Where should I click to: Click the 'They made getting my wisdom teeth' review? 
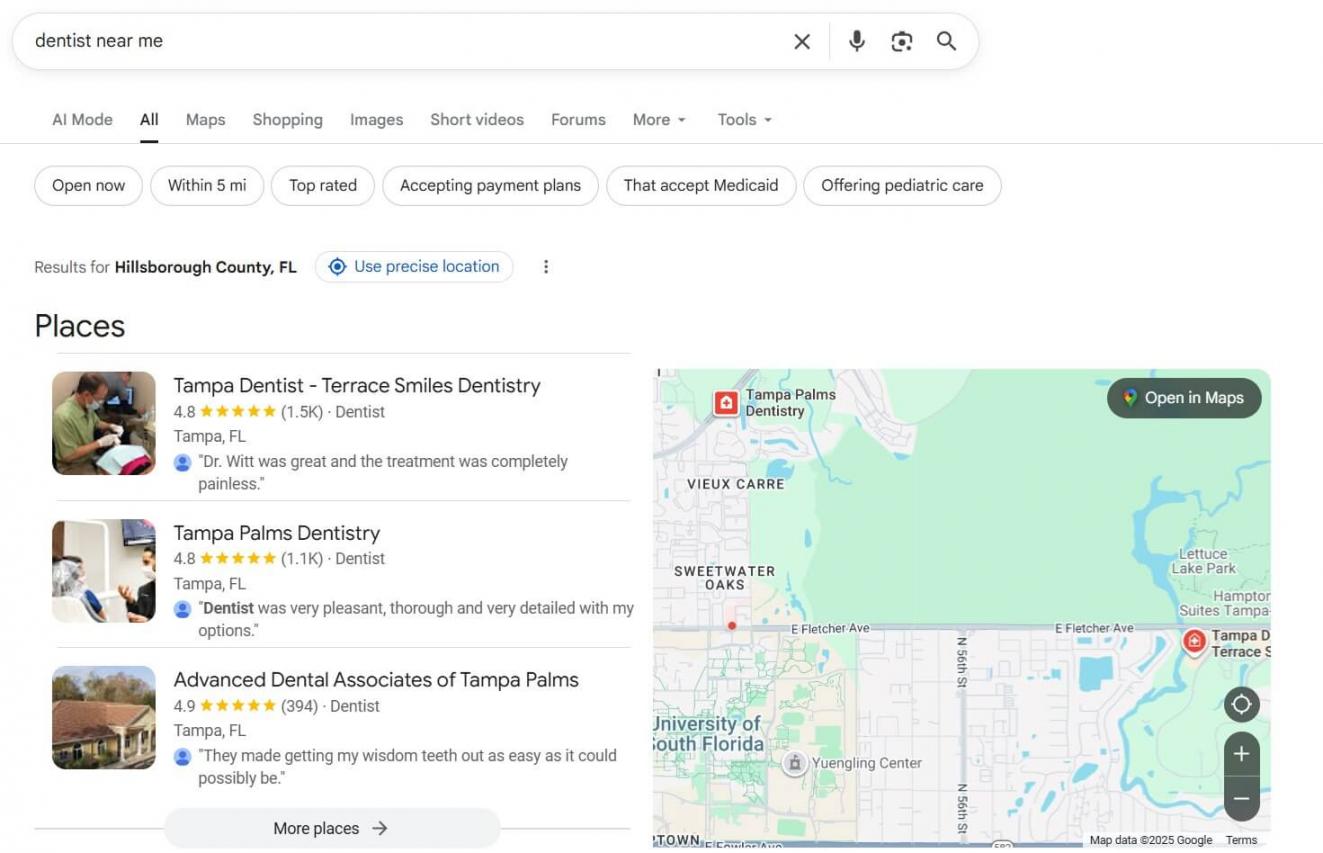point(407,766)
